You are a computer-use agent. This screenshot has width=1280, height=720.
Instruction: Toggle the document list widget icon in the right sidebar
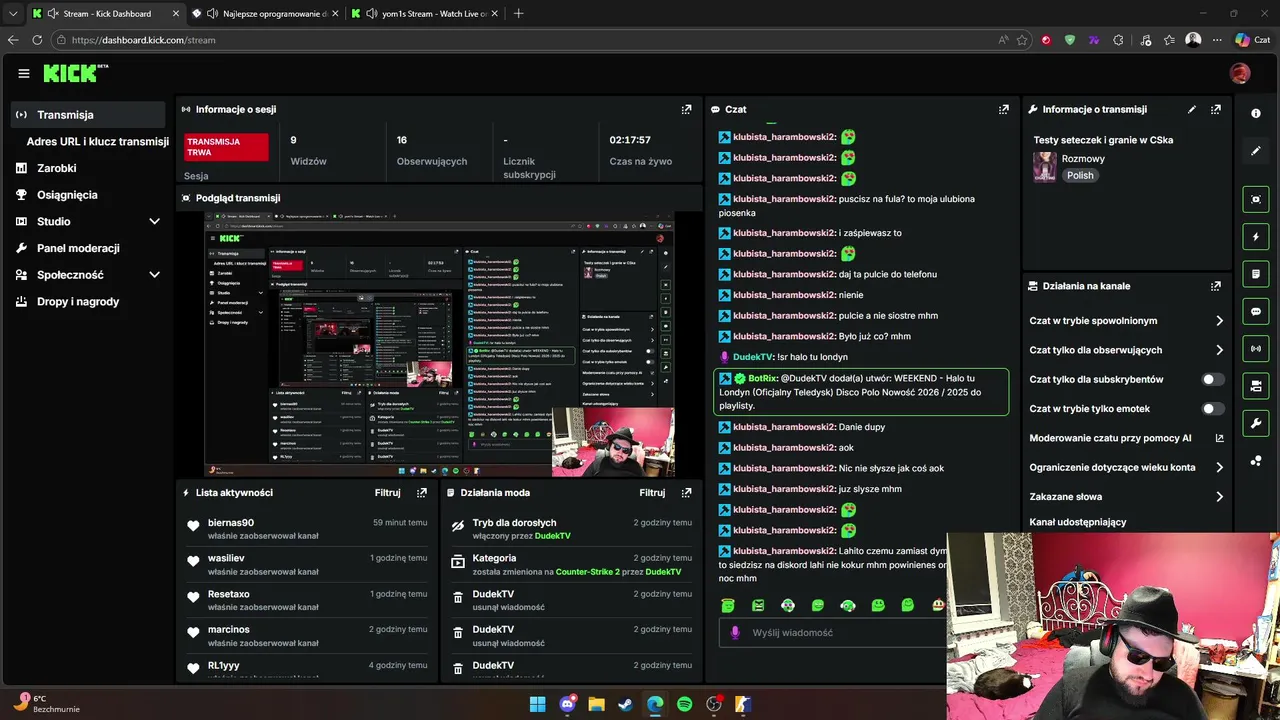(1256, 274)
